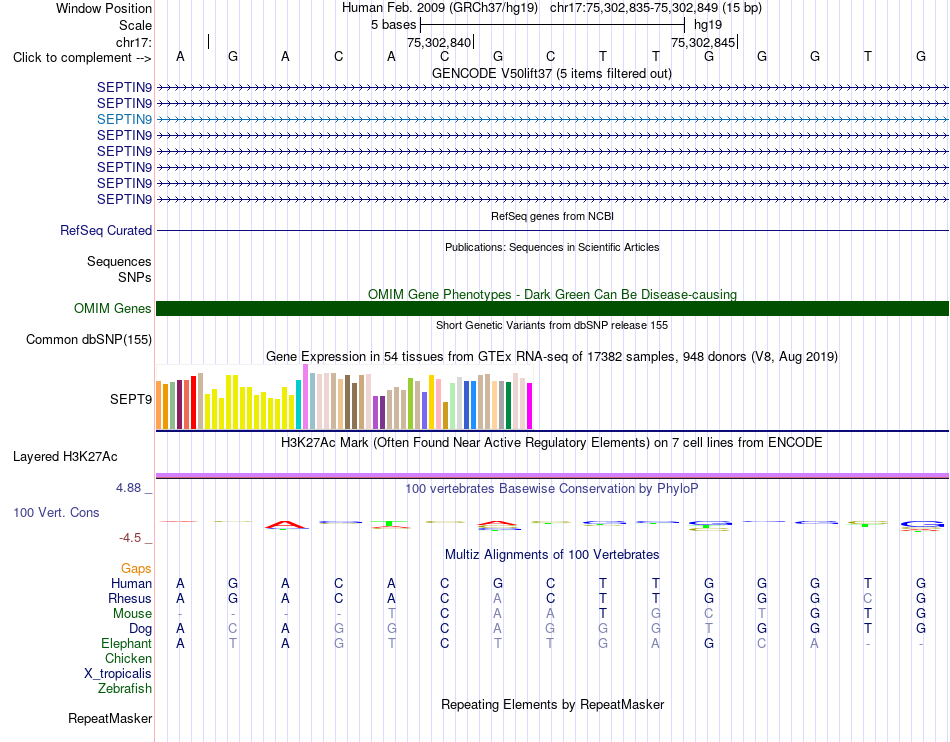
Task: Open the H3K27Ac Mark ENCODE track title
Action: [x=552, y=443]
